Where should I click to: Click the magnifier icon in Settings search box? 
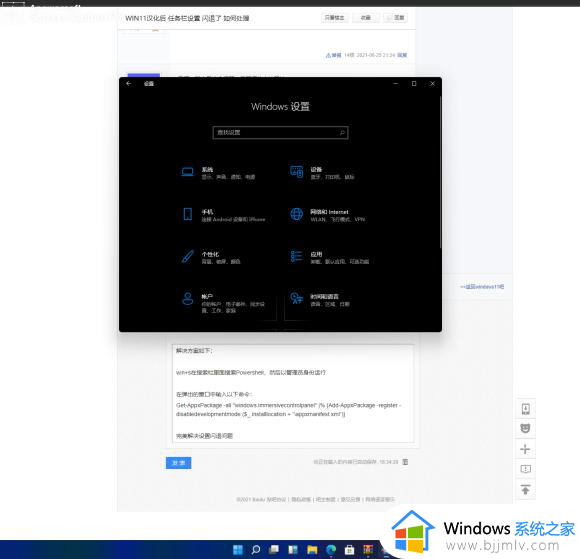(342, 132)
